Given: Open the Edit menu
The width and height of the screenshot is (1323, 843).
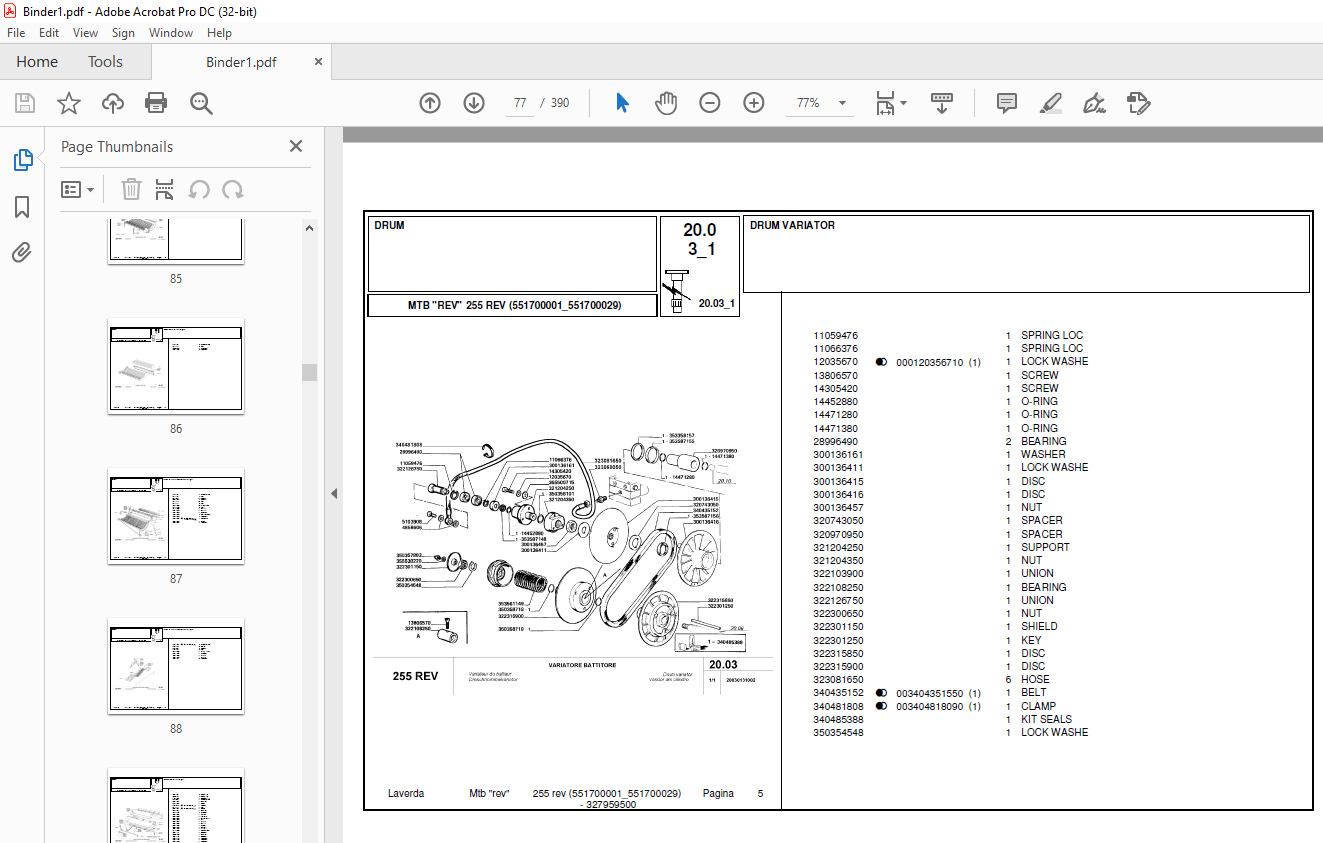Looking at the screenshot, I should pyautogui.click(x=49, y=33).
